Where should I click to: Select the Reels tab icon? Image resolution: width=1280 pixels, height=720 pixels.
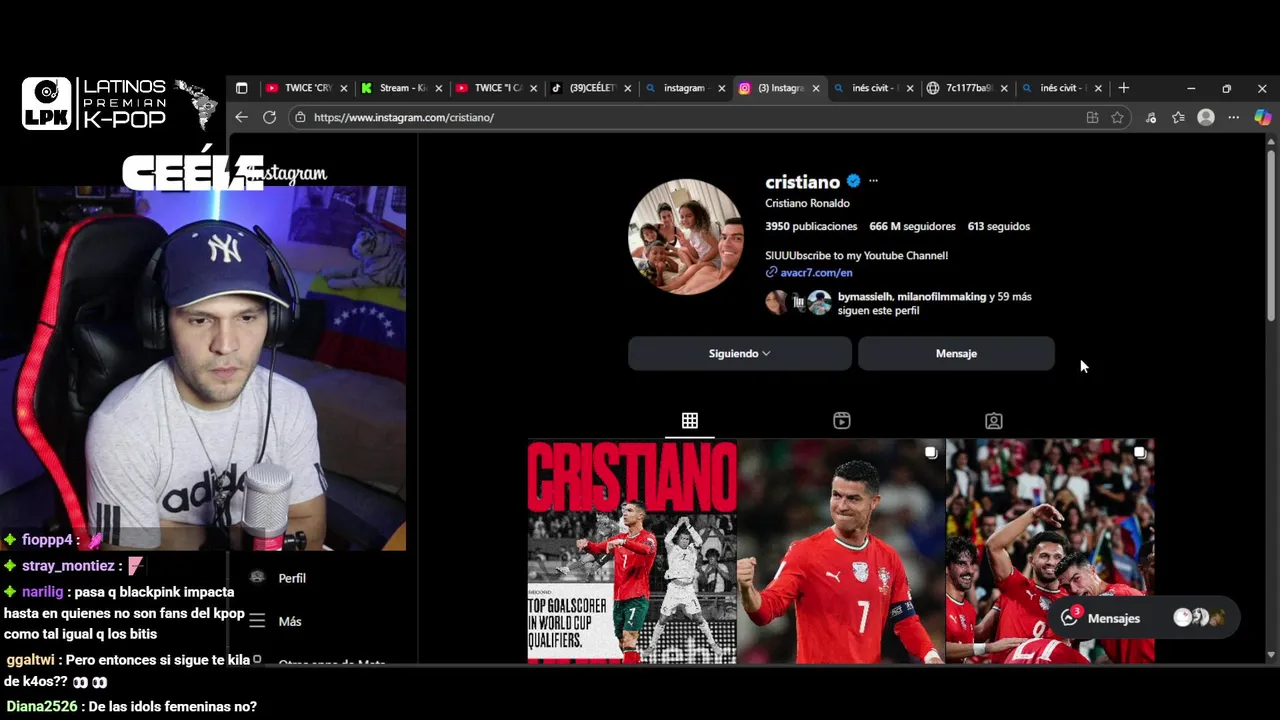[842, 421]
